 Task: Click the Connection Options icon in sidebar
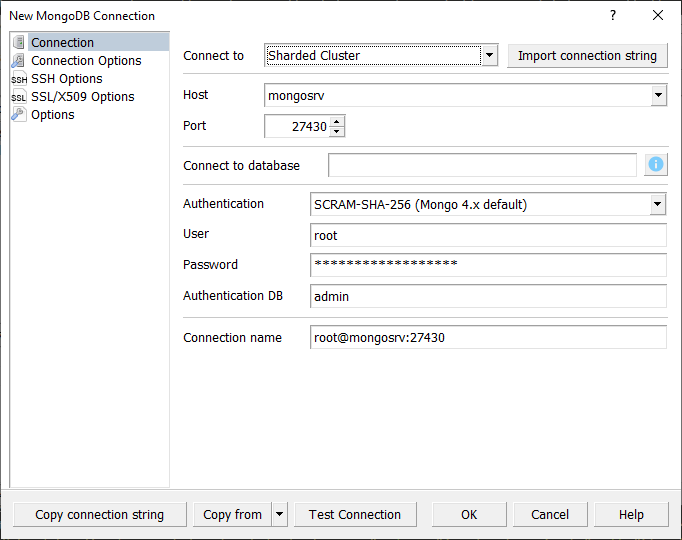pos(19,61)
